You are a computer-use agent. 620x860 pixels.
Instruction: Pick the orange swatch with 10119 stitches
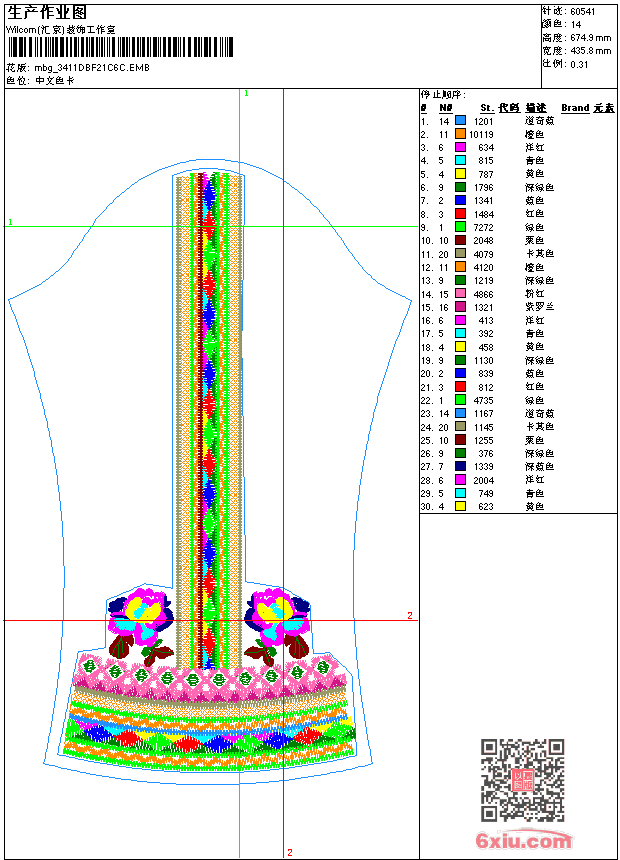point(461,134)
